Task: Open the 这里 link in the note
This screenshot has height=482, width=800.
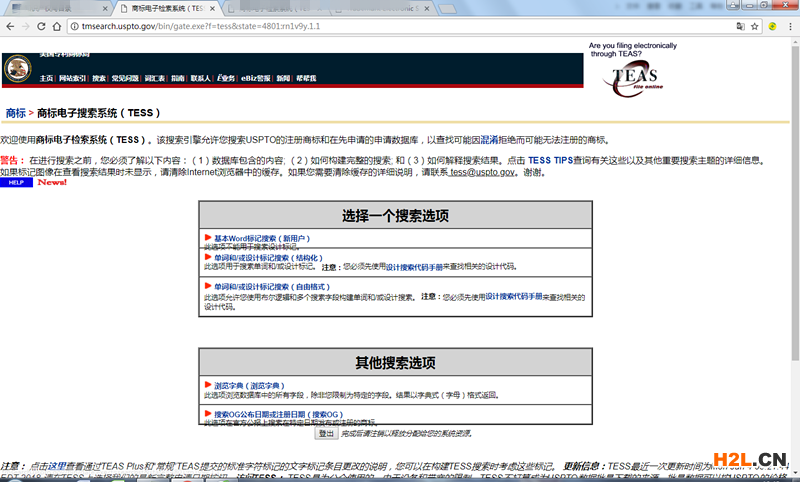Action: 57,466
